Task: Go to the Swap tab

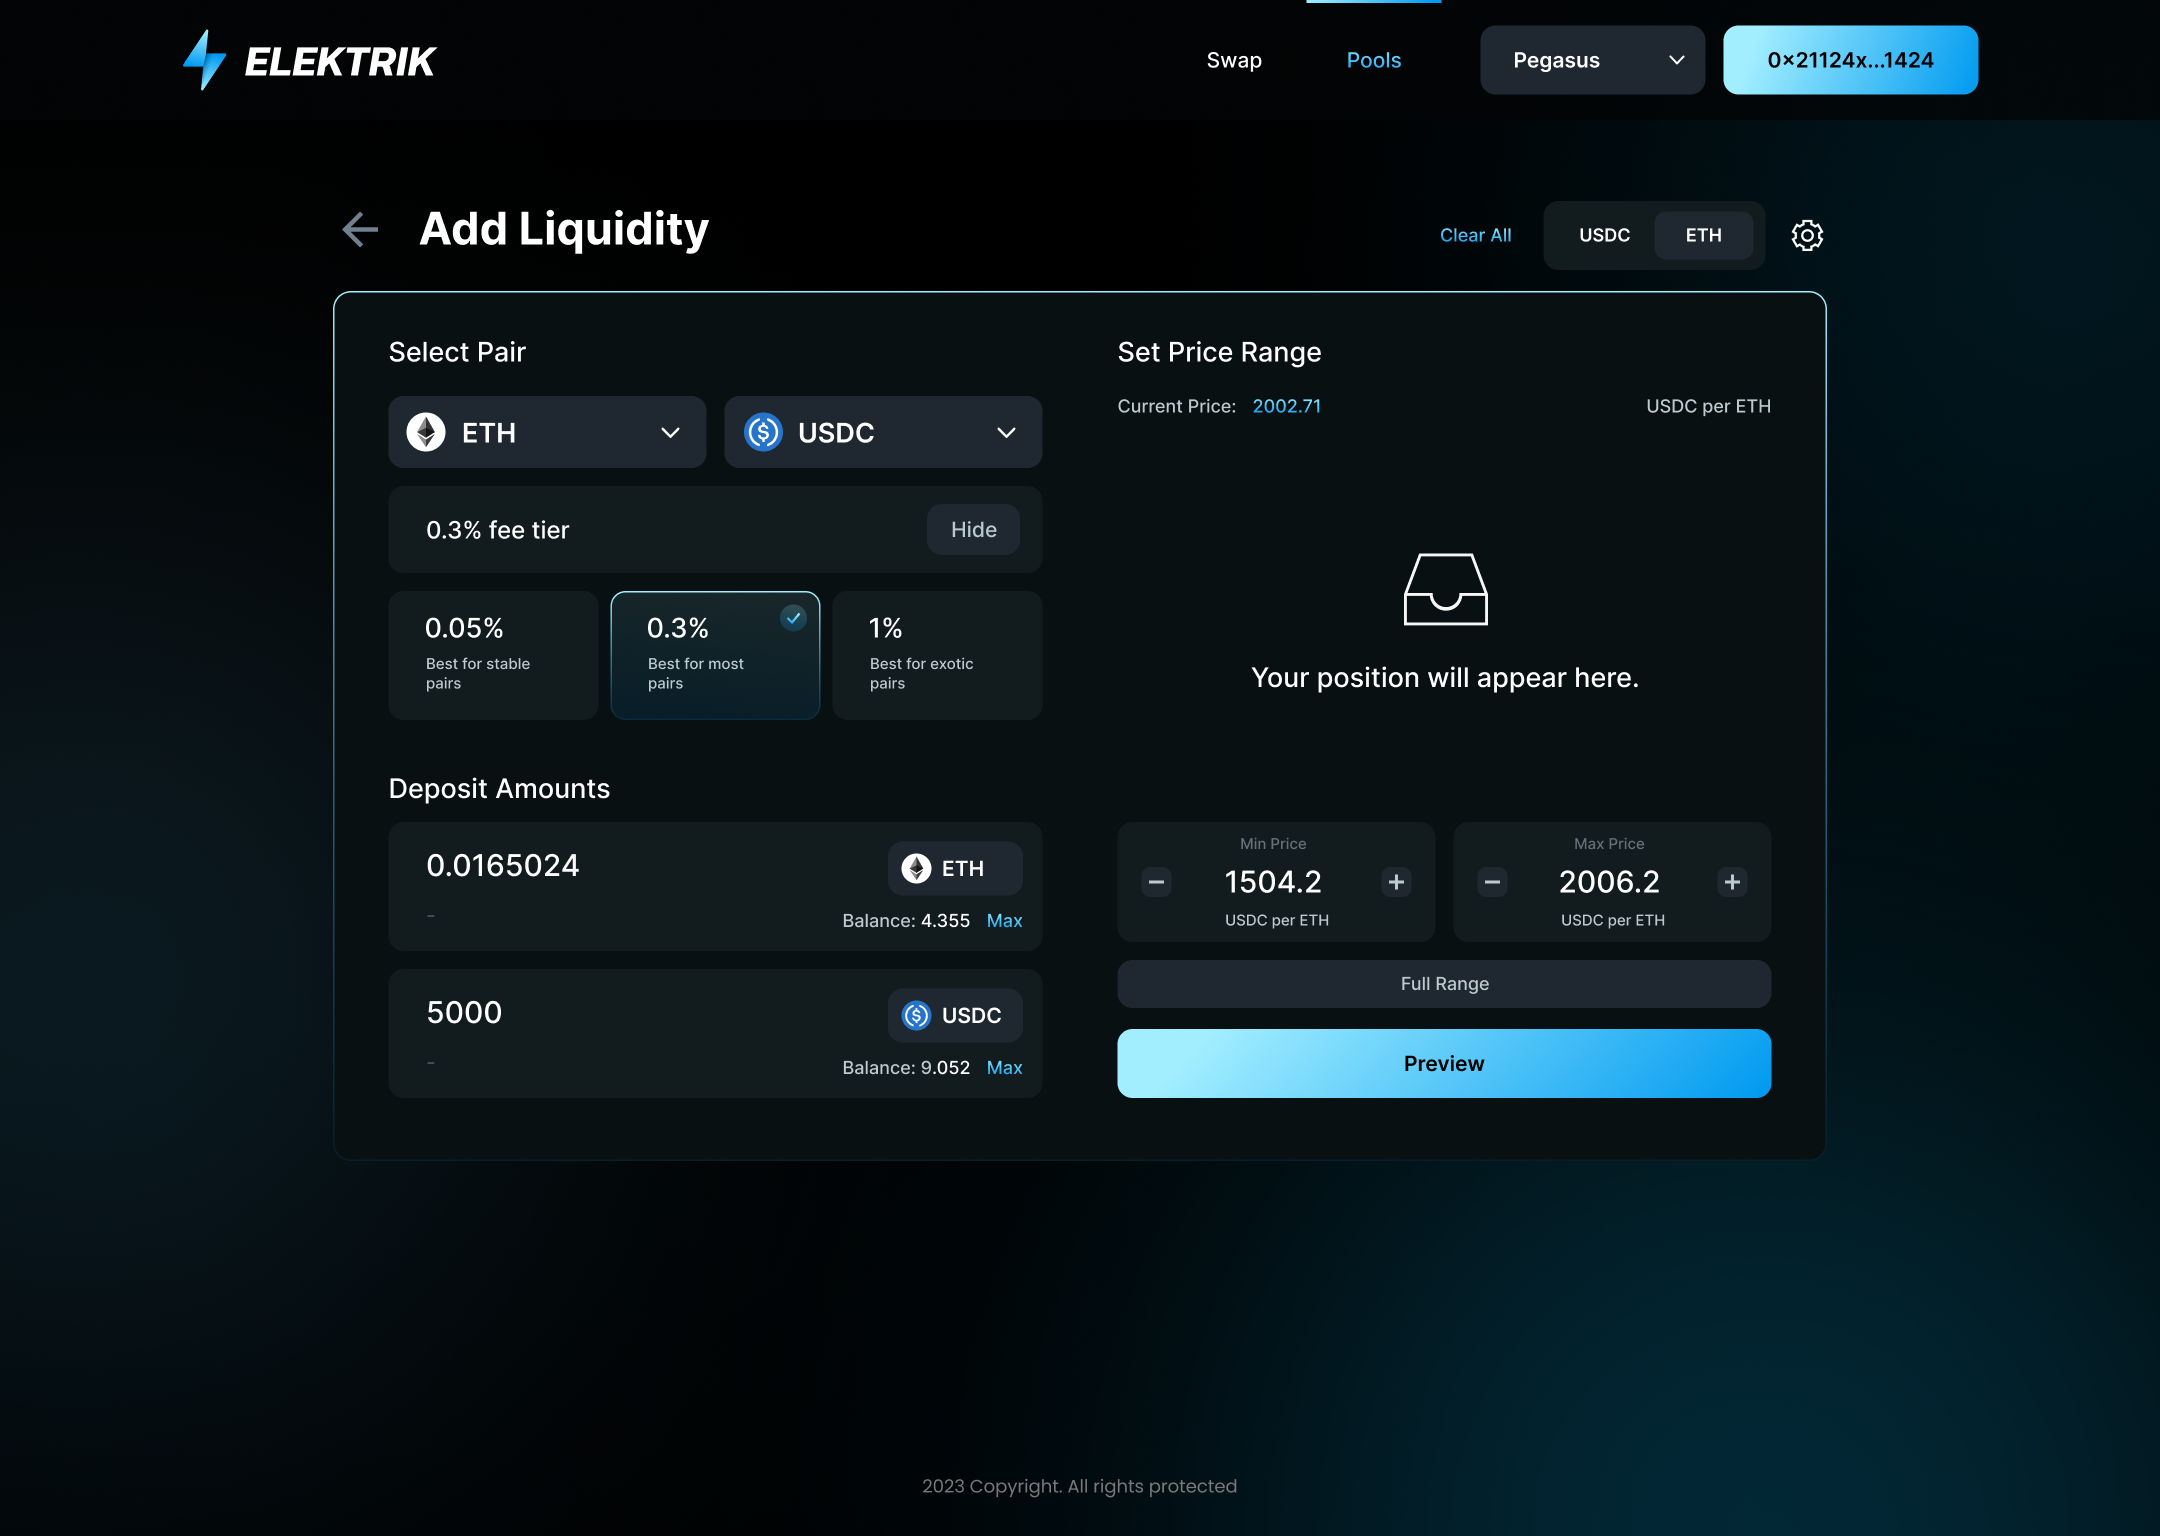Action: click(1234, 60)
